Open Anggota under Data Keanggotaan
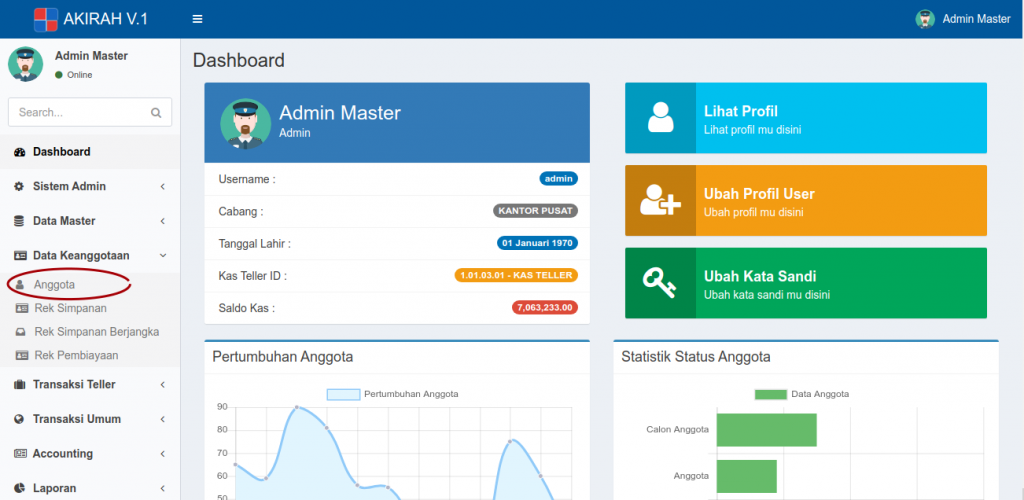Viewport: 1024px width, 500px height. coord(54,285)
